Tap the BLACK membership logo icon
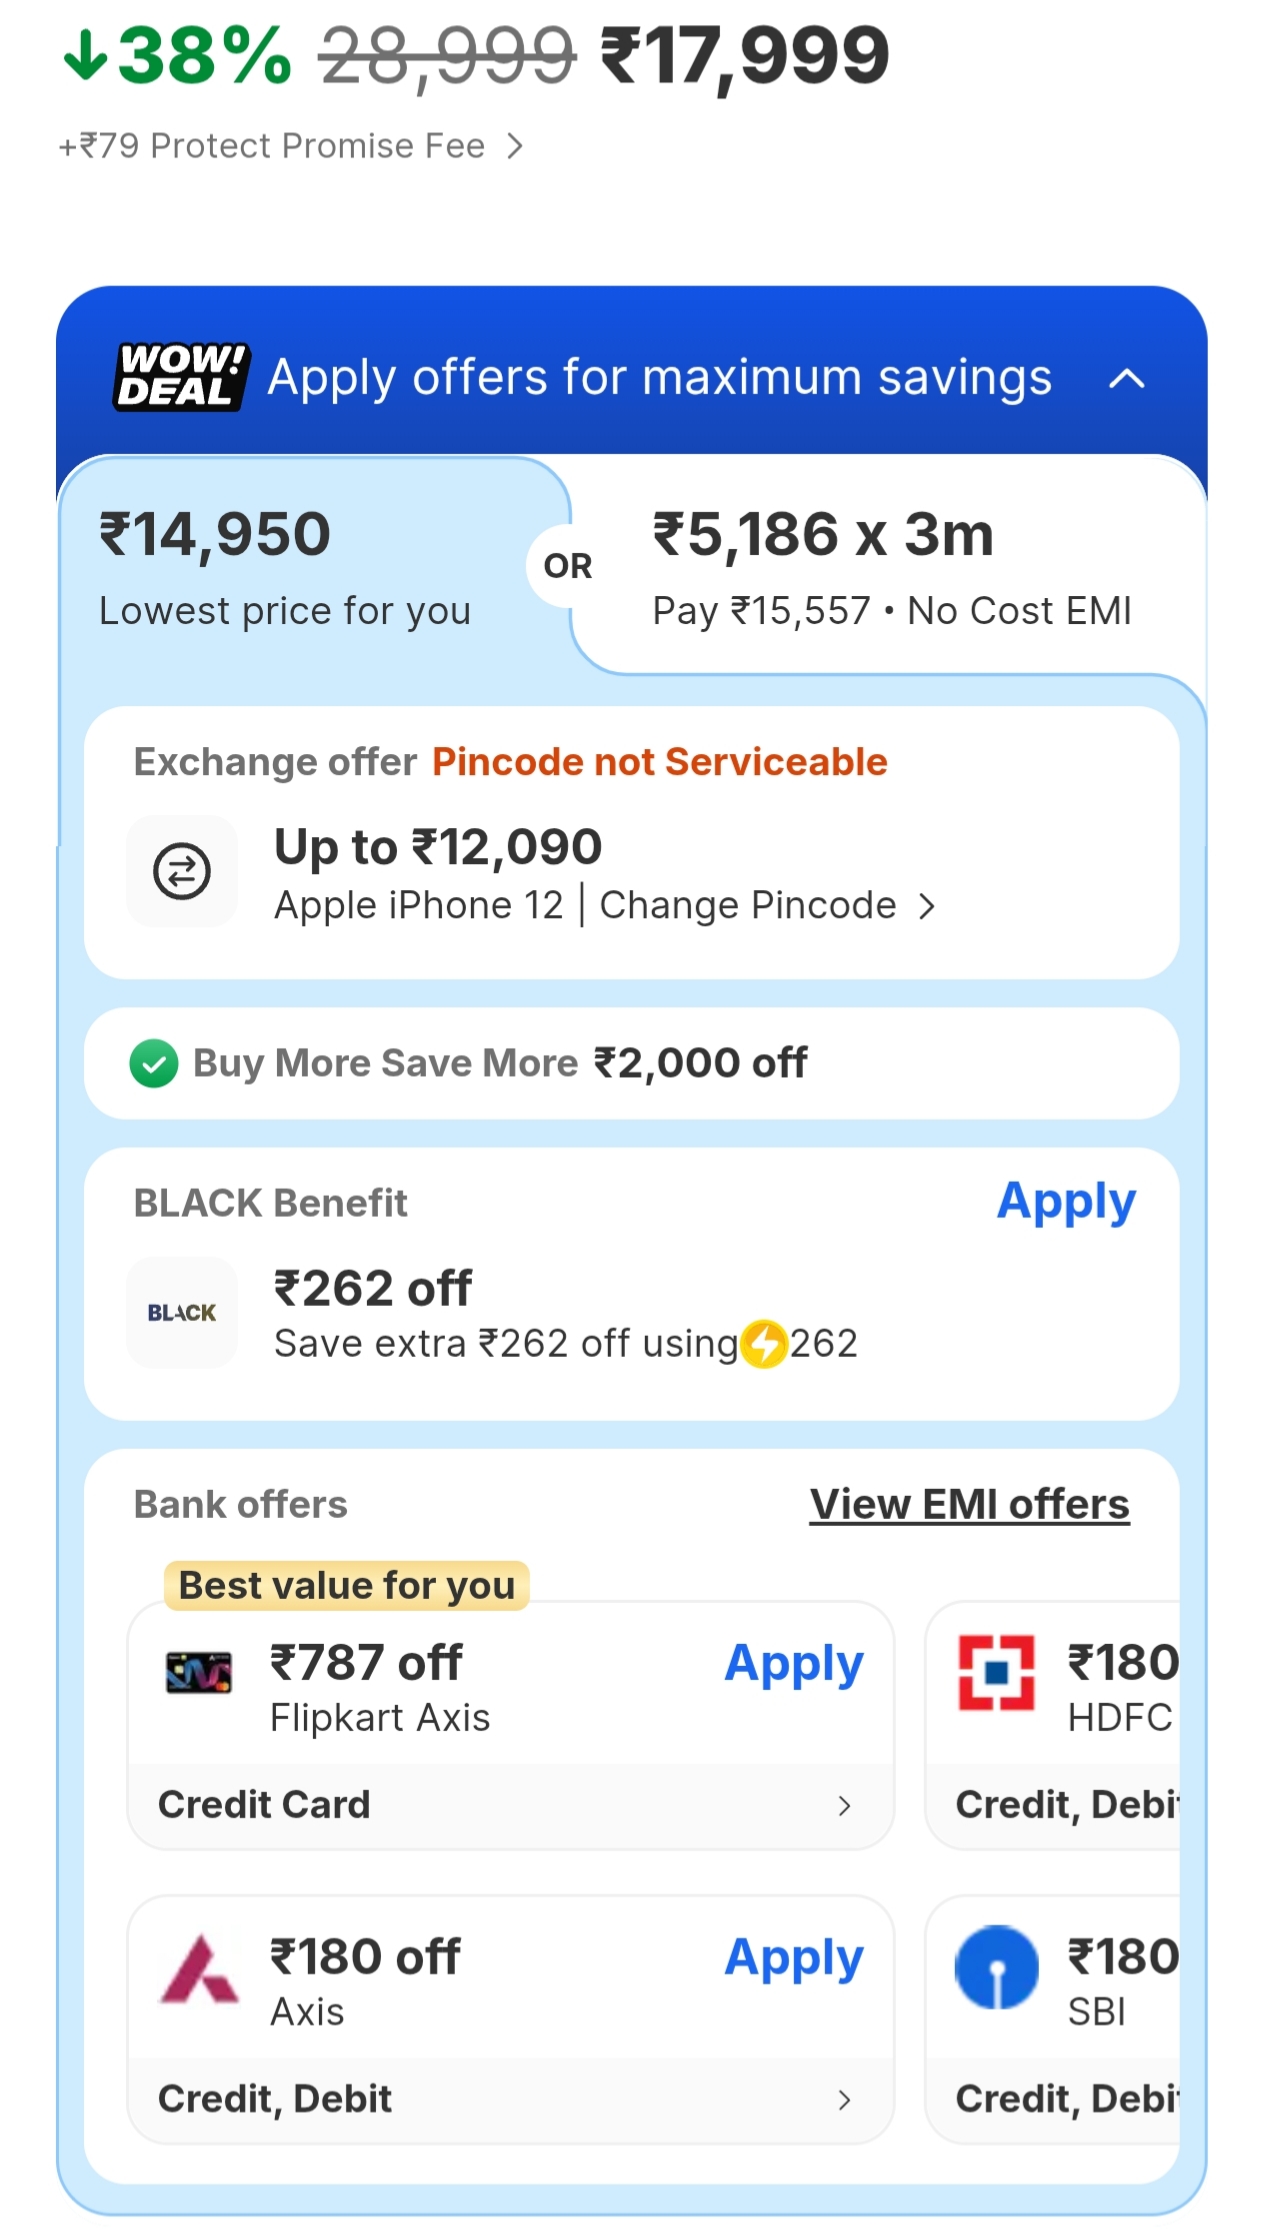 coord(182,1312)
